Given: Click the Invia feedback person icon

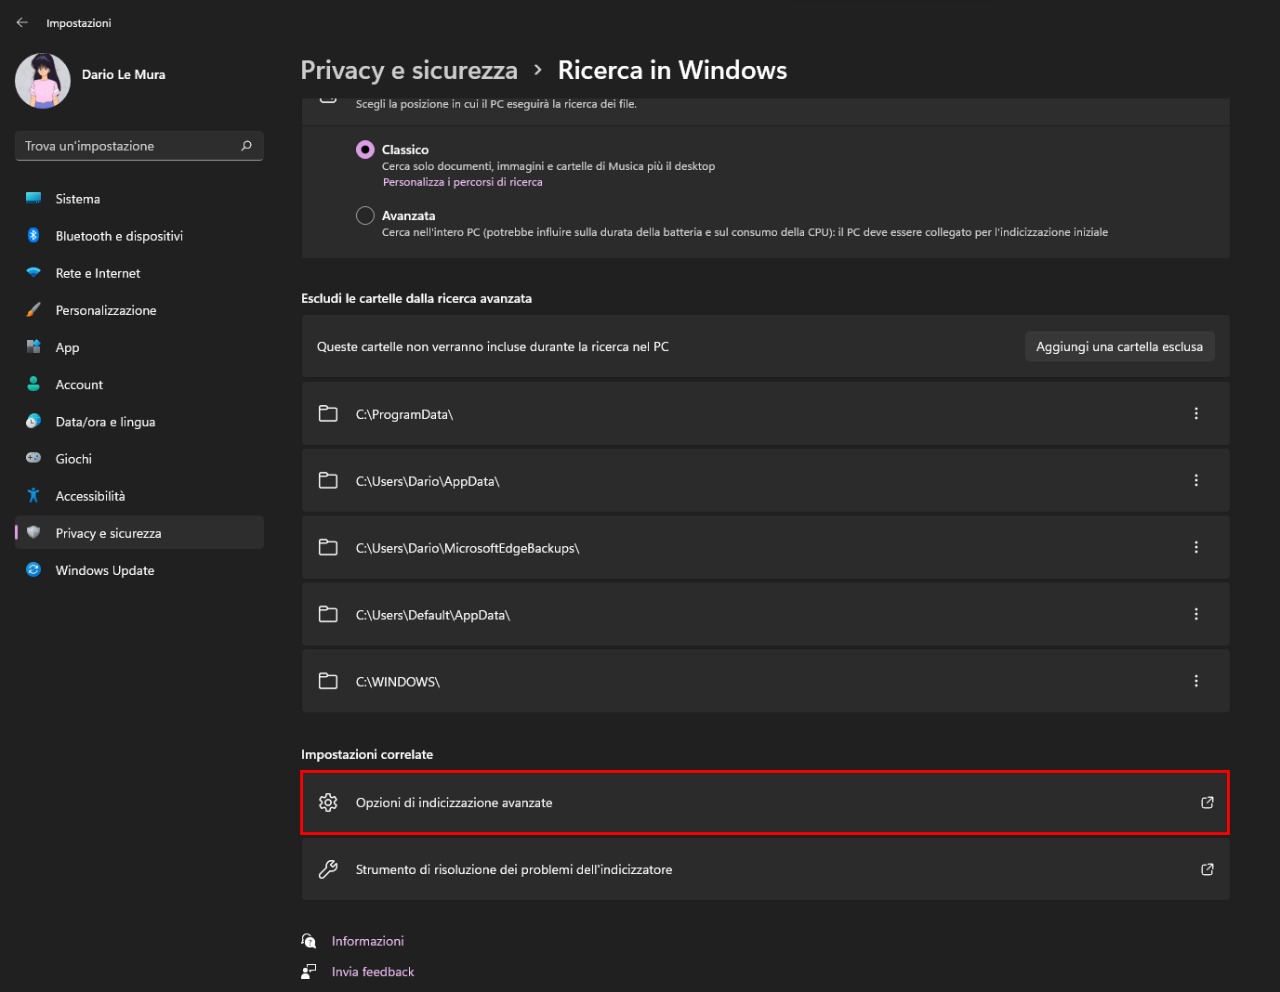Looking at the screenshot, I should coord(309,972).
